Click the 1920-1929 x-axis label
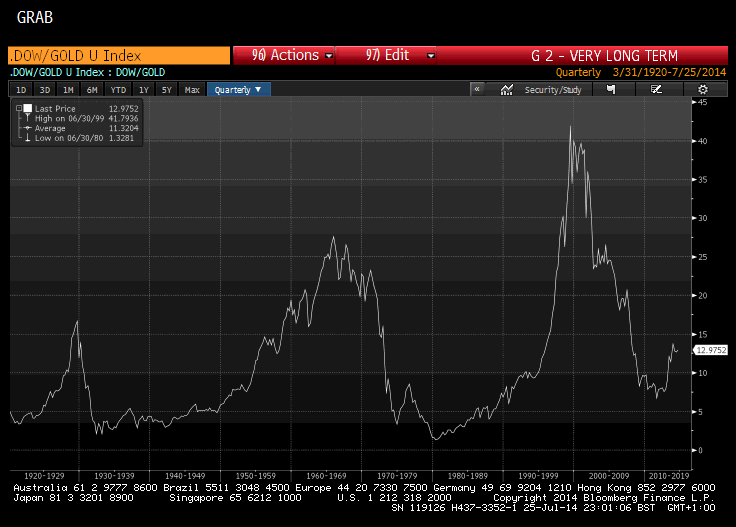The width and height of the screenshot is (736, 527). 44,475
